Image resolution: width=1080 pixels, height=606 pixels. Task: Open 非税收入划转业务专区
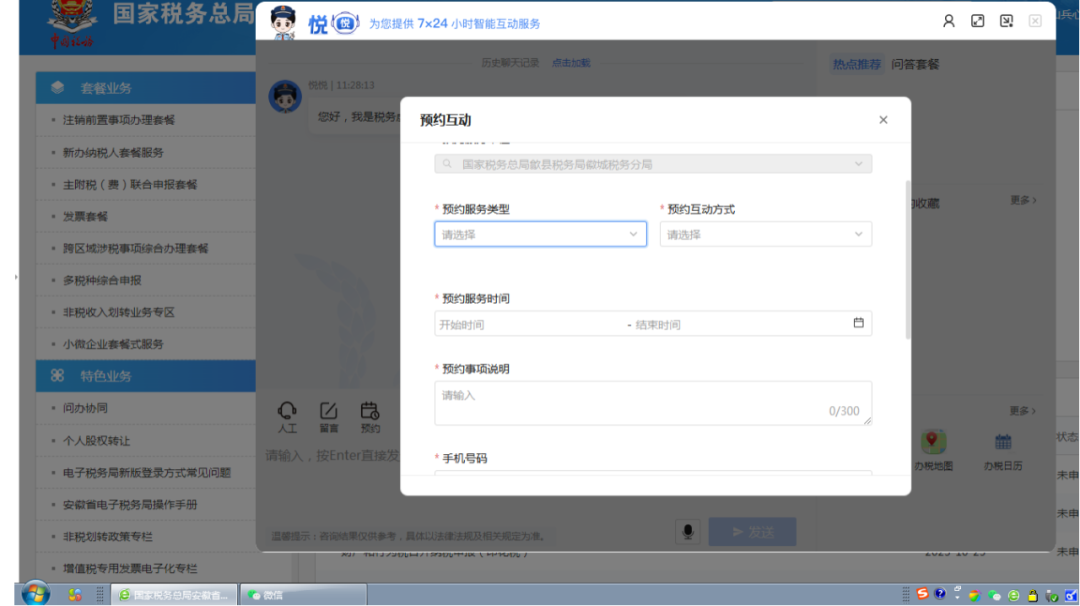pos(118,312)
